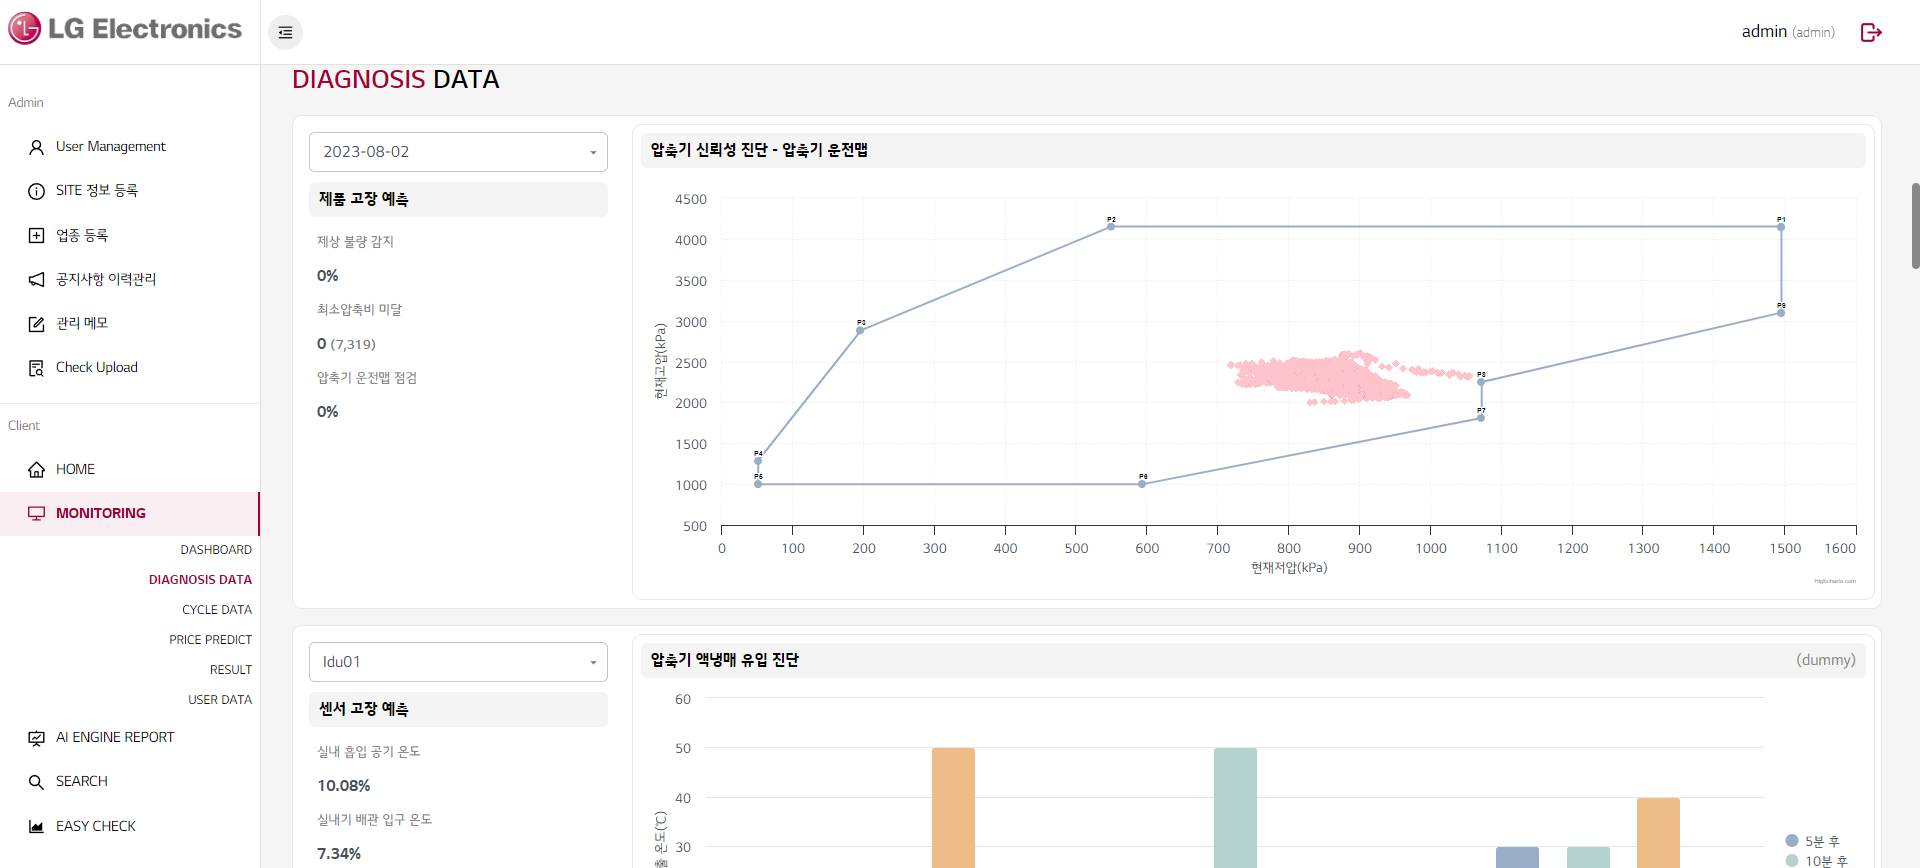Toggle the 10분 후 legend item
This screenshot has height=868, width=1920.
pyautogui.click(x=1817, y=861)
